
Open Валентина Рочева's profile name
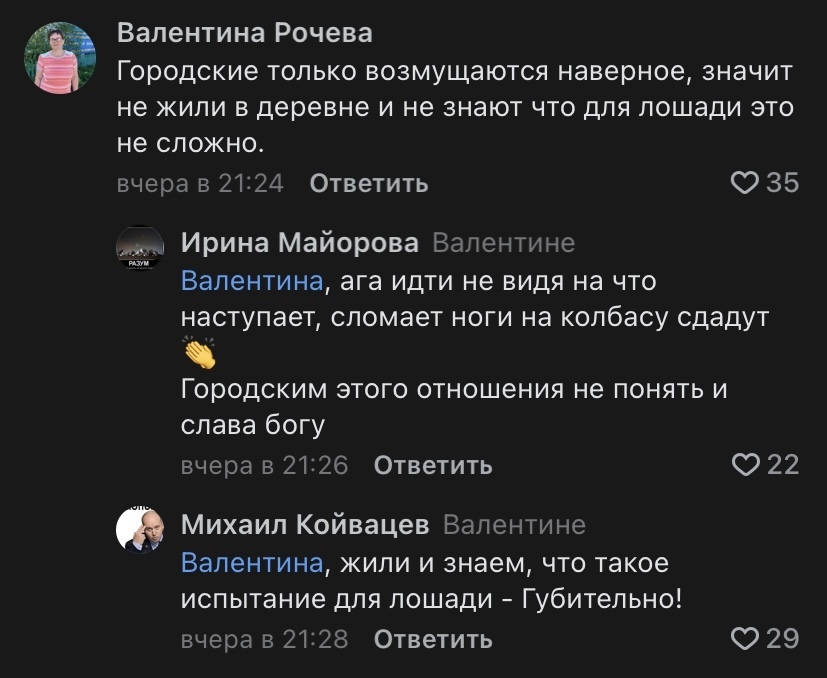[x=245, y=33]
